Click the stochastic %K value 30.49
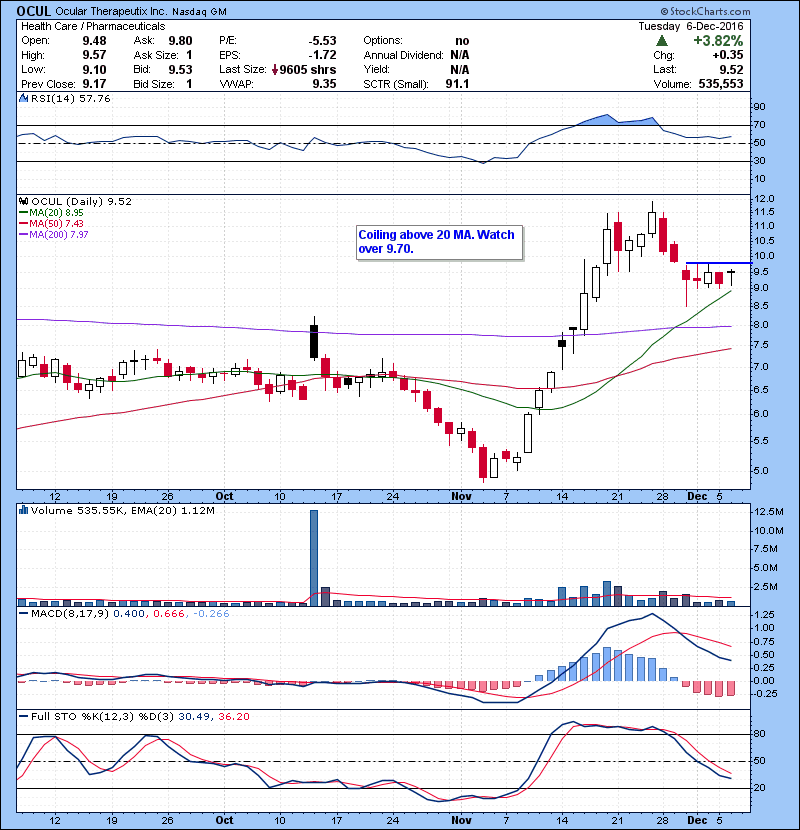The image size is (800, 830). [194, 717]
